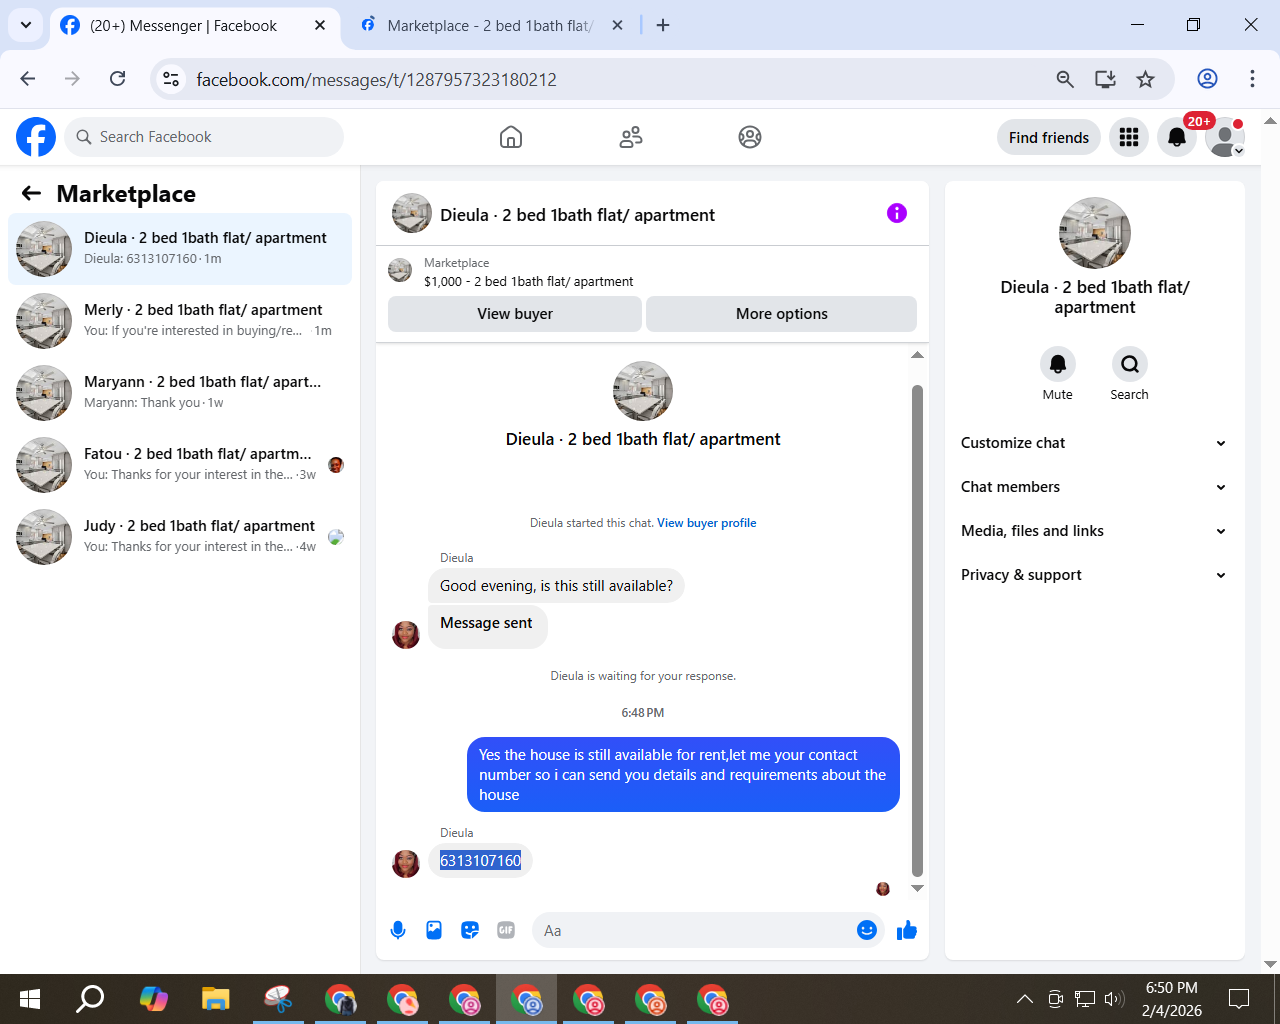
Task: Show hidden system tray icons
Action: pos(1025,998)
